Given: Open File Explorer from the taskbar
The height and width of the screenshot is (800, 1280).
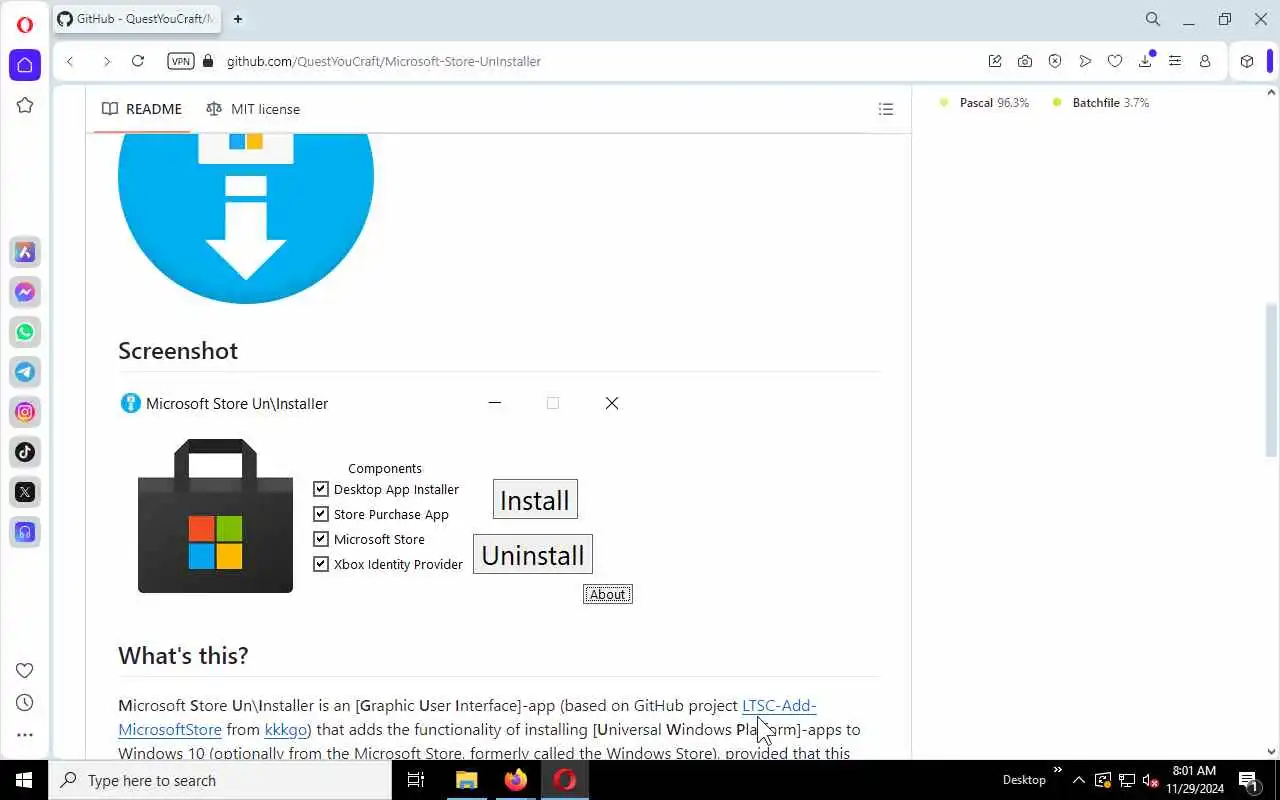Looking at the screenshot, I should tap(466, 780).
